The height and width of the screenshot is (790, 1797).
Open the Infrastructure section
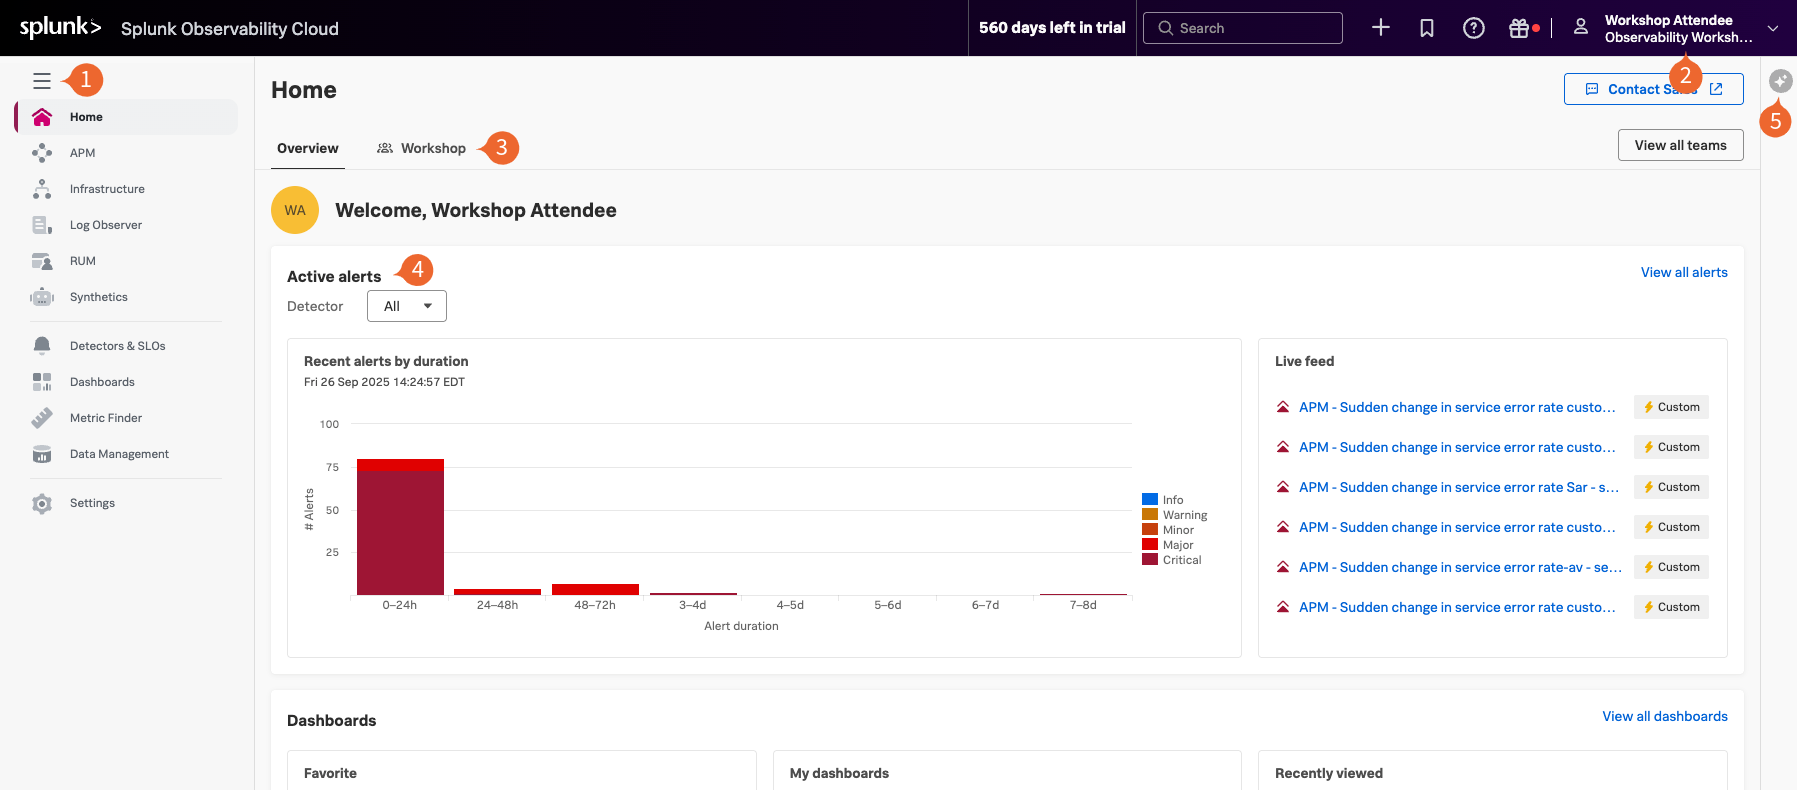106,189
